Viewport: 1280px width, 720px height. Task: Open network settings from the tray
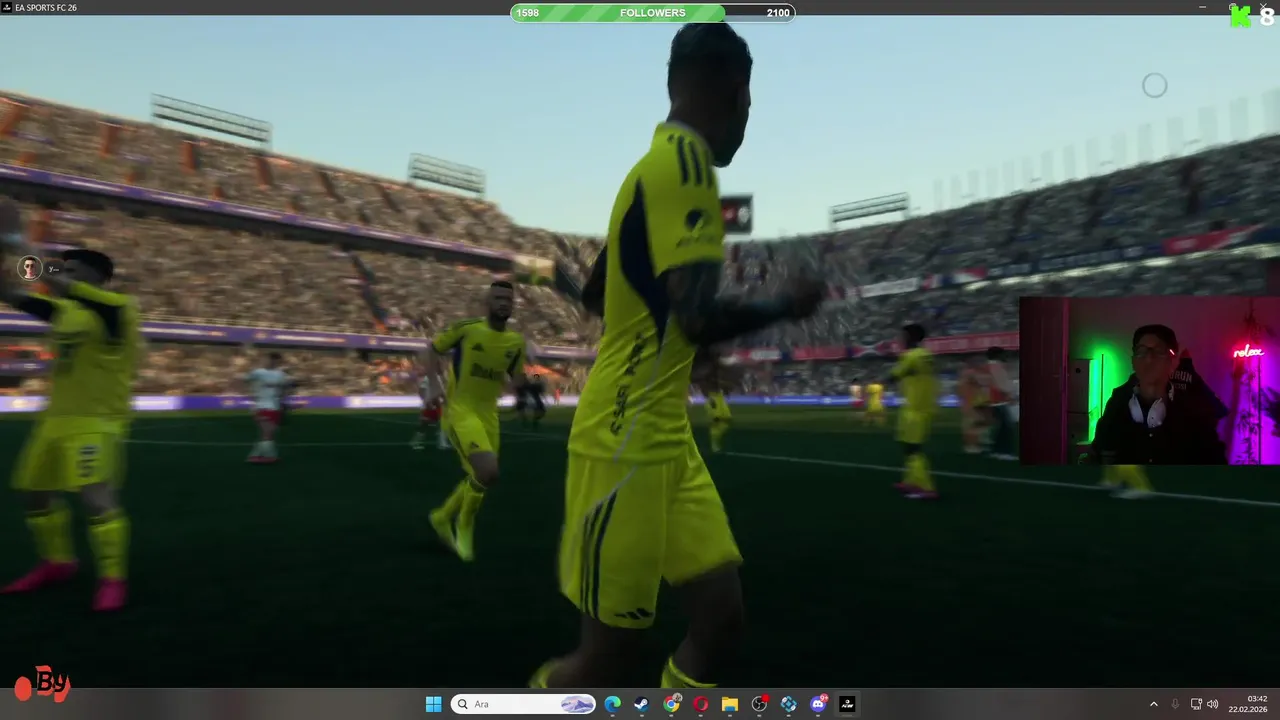click(x=1196, y=704)
